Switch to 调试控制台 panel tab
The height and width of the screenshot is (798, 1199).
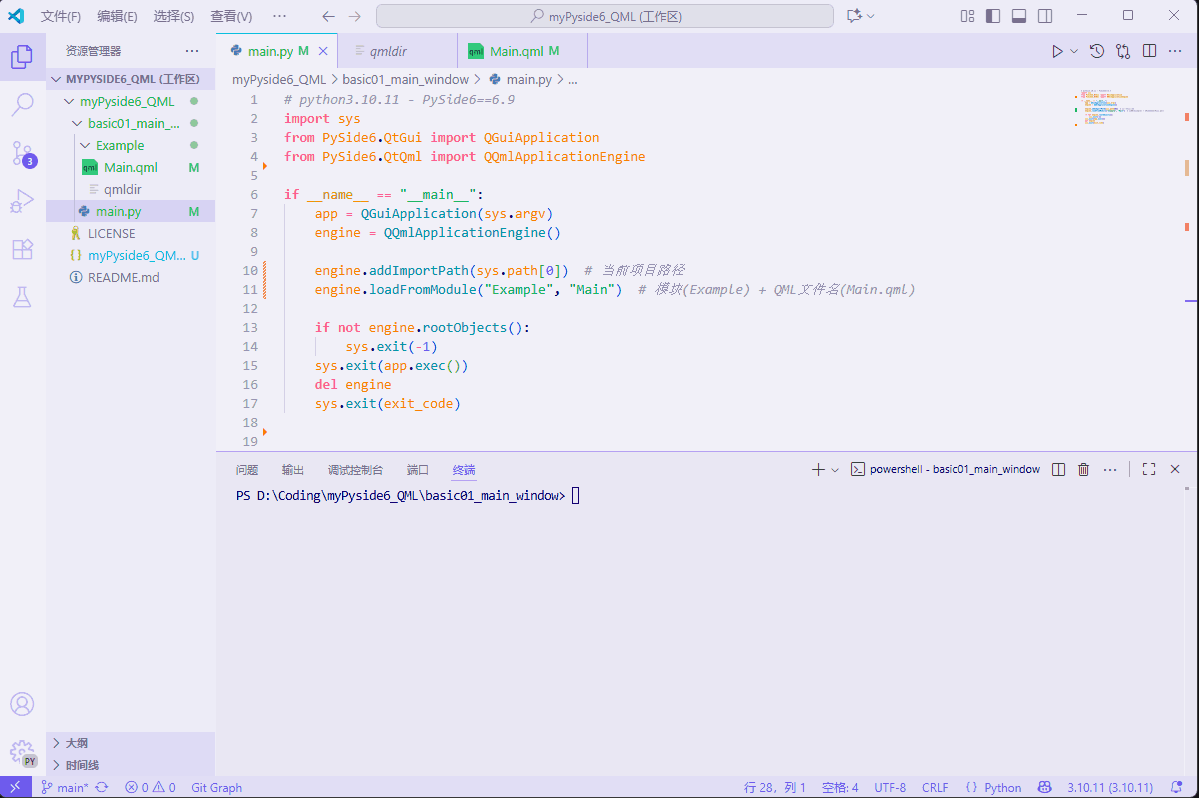coord(356,469)
